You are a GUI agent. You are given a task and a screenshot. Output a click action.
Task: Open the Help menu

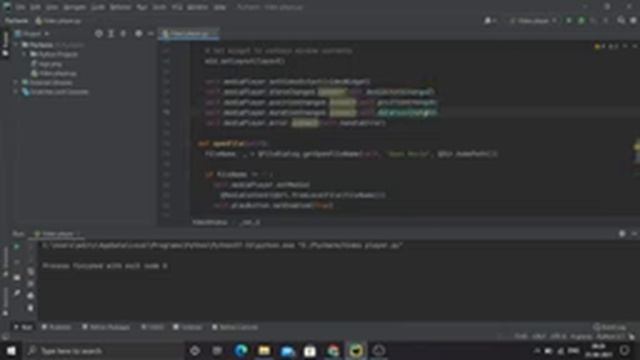click(x=220, y=7)
